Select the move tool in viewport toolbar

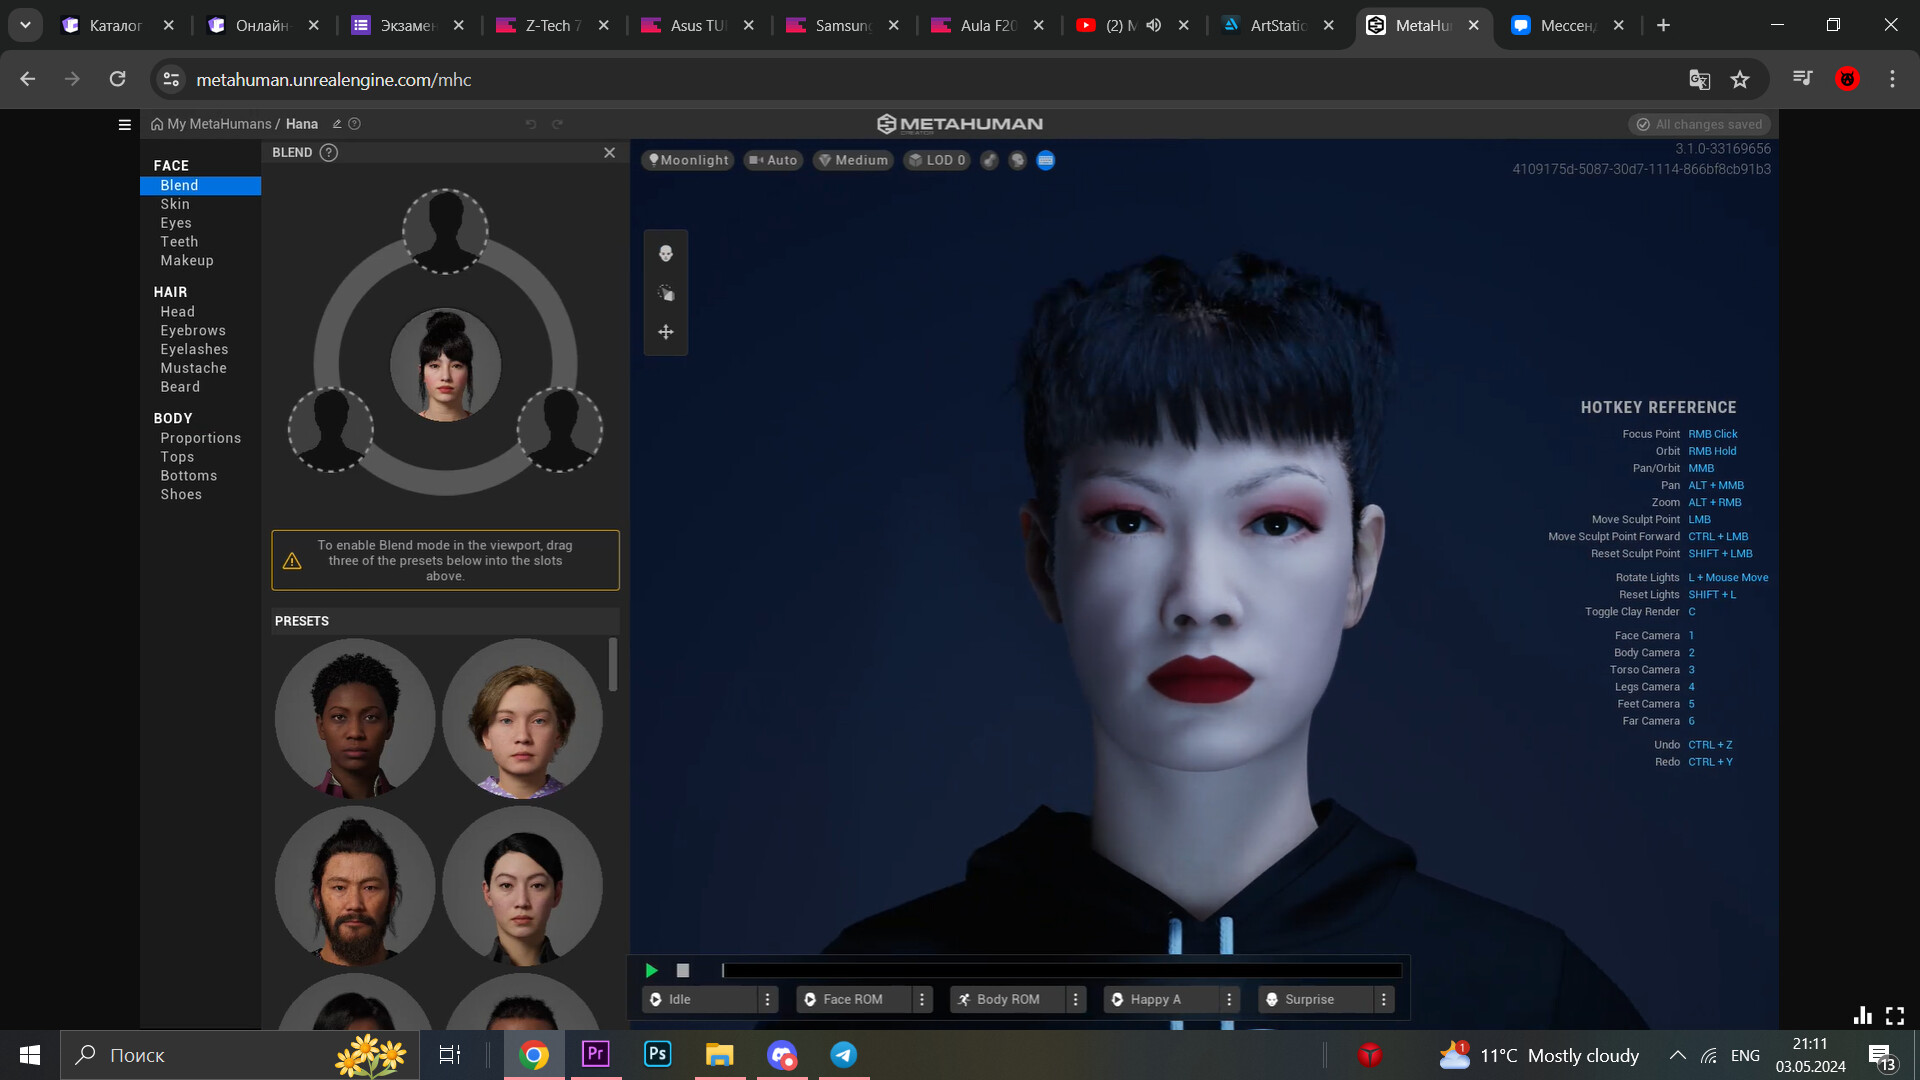(x=665, y=331)
